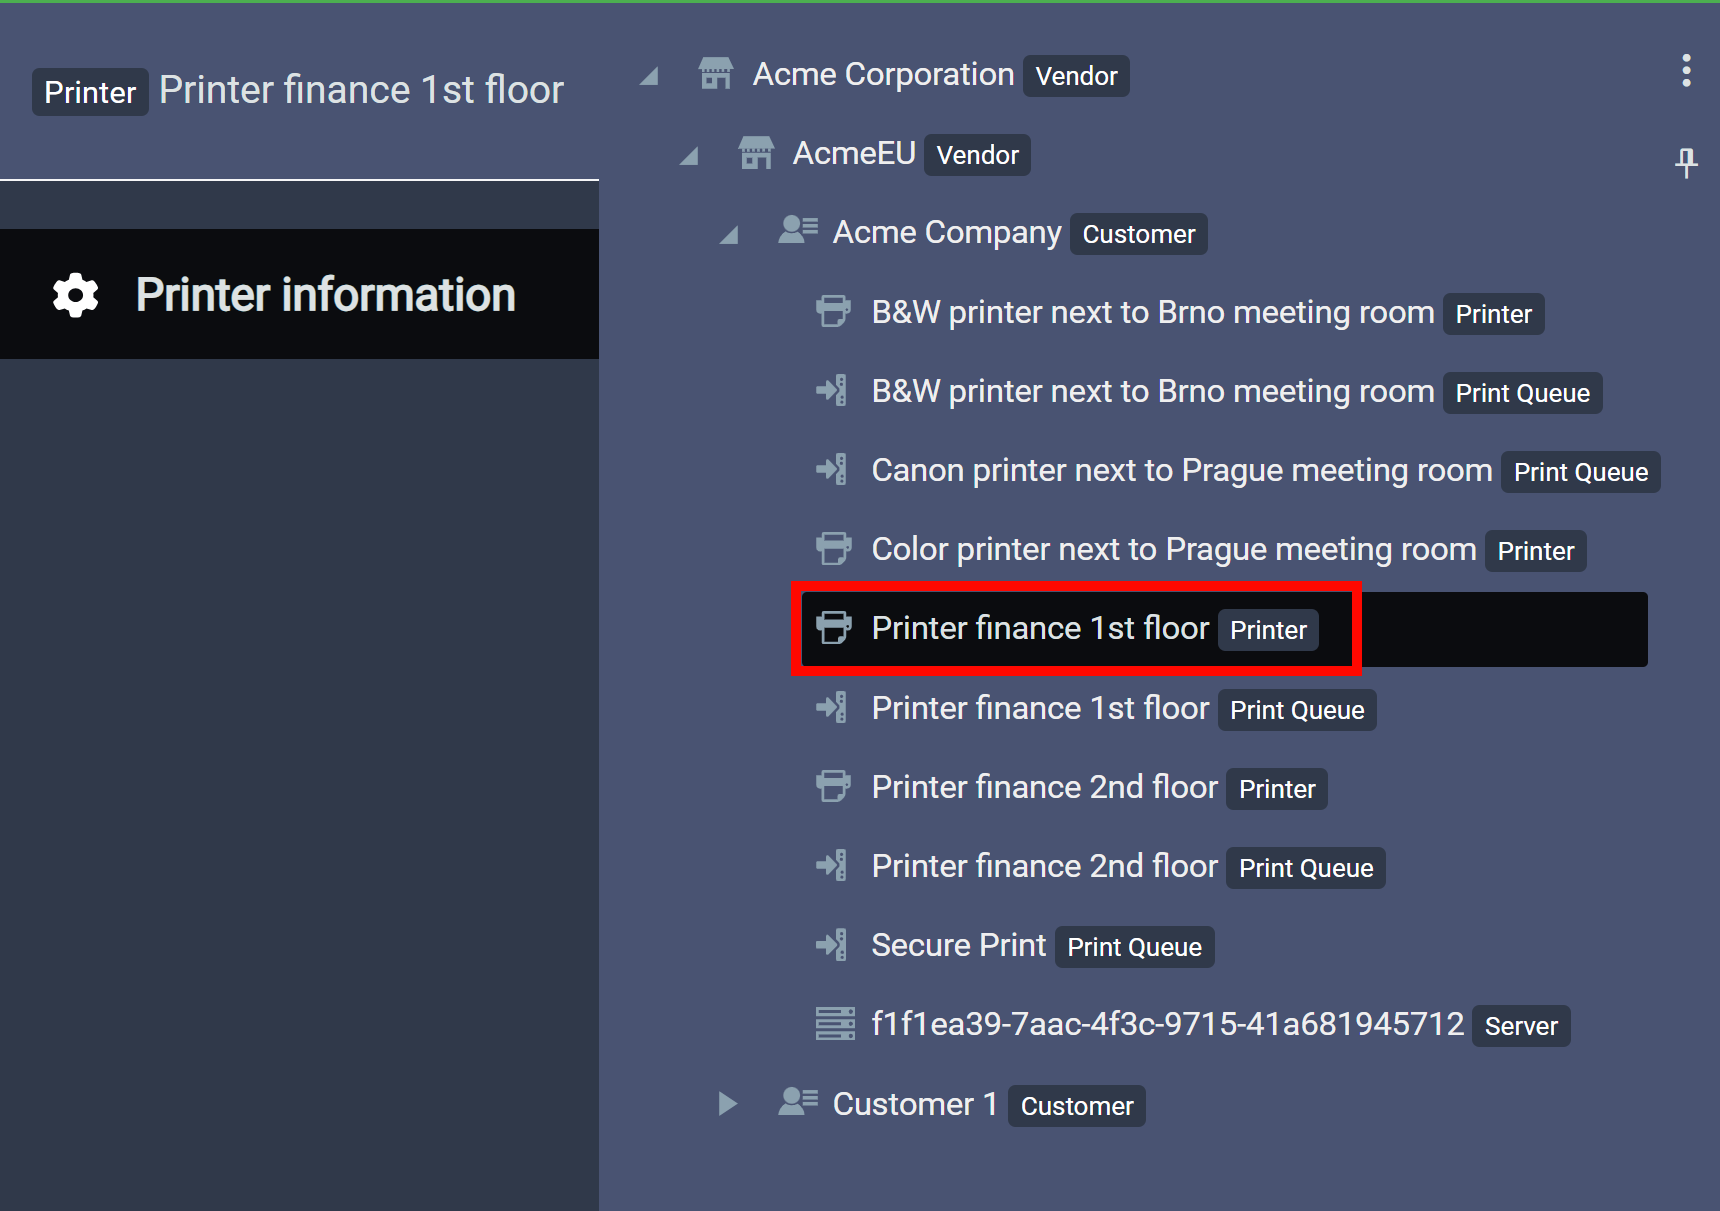Collapse the AcmeEU tree node
This screenshot has width=1720, height=1211.
(689, 156)
